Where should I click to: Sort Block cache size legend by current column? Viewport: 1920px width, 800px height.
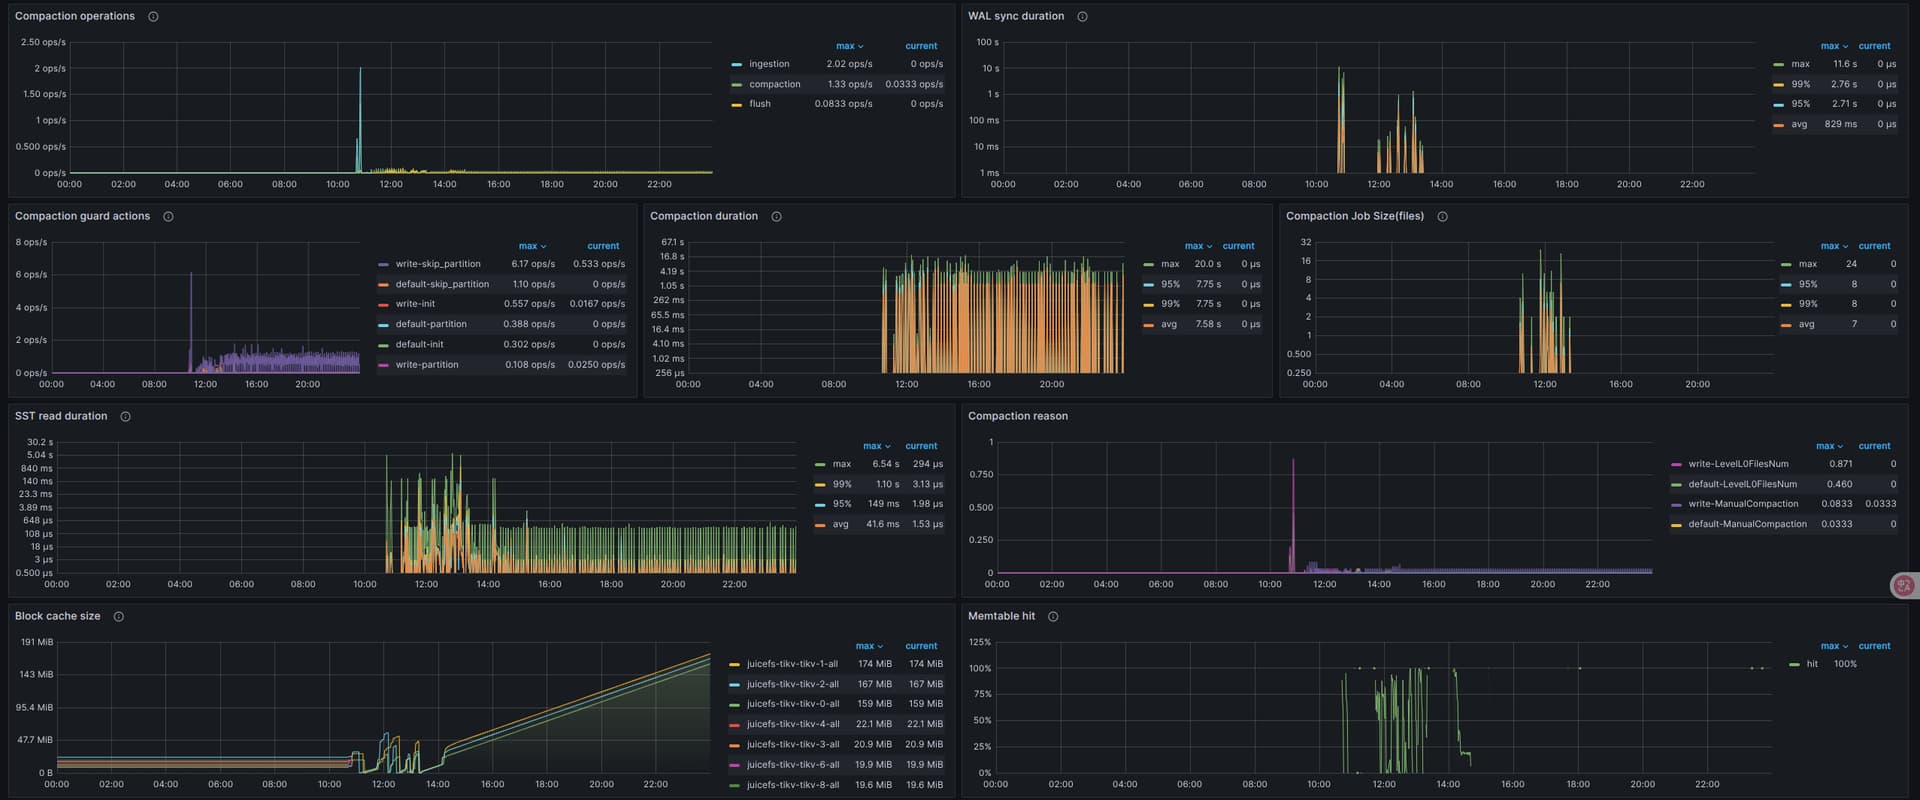(x=920, y=646)
